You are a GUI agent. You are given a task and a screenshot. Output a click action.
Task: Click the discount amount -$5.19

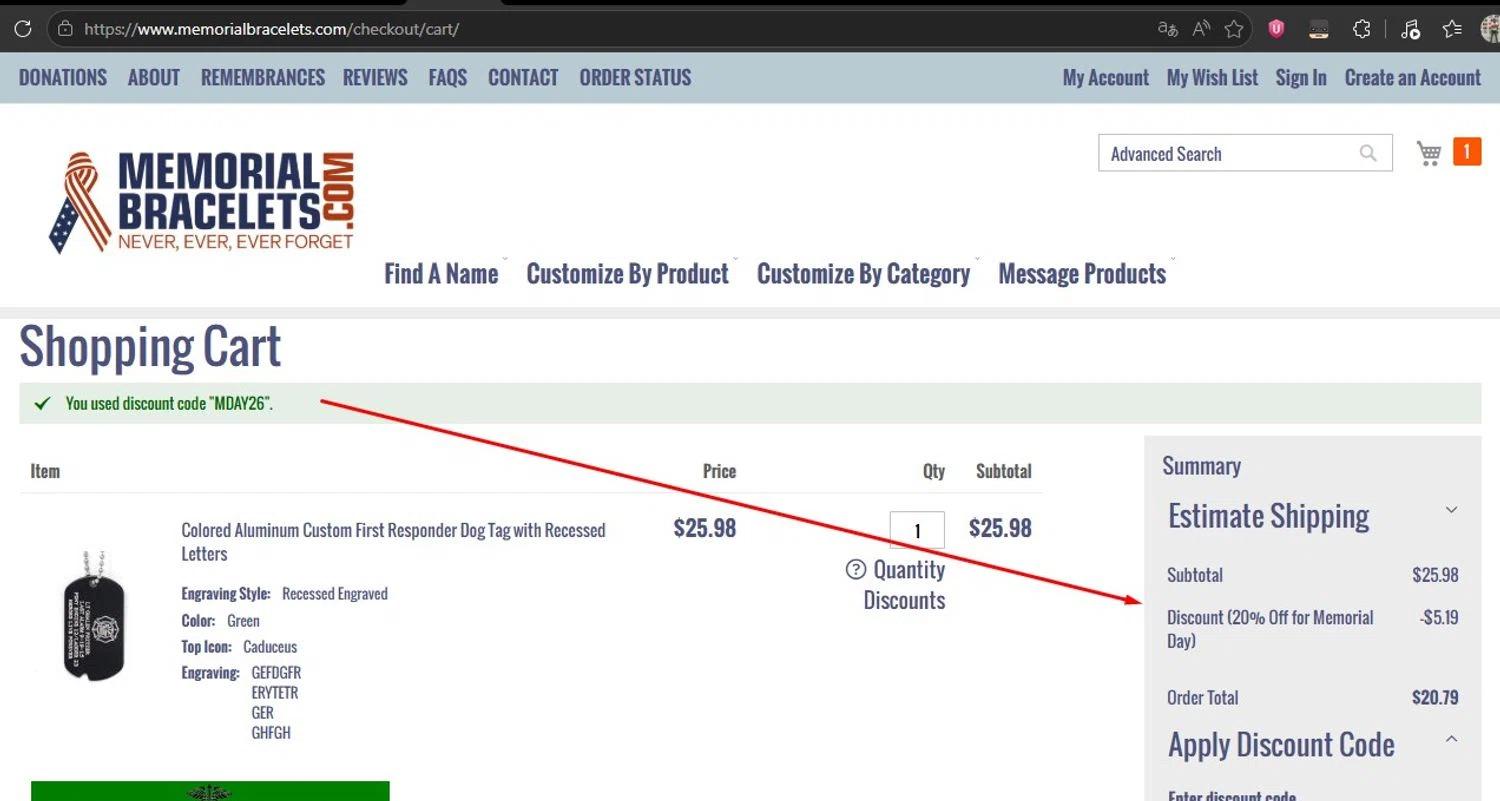point(1439,618)
